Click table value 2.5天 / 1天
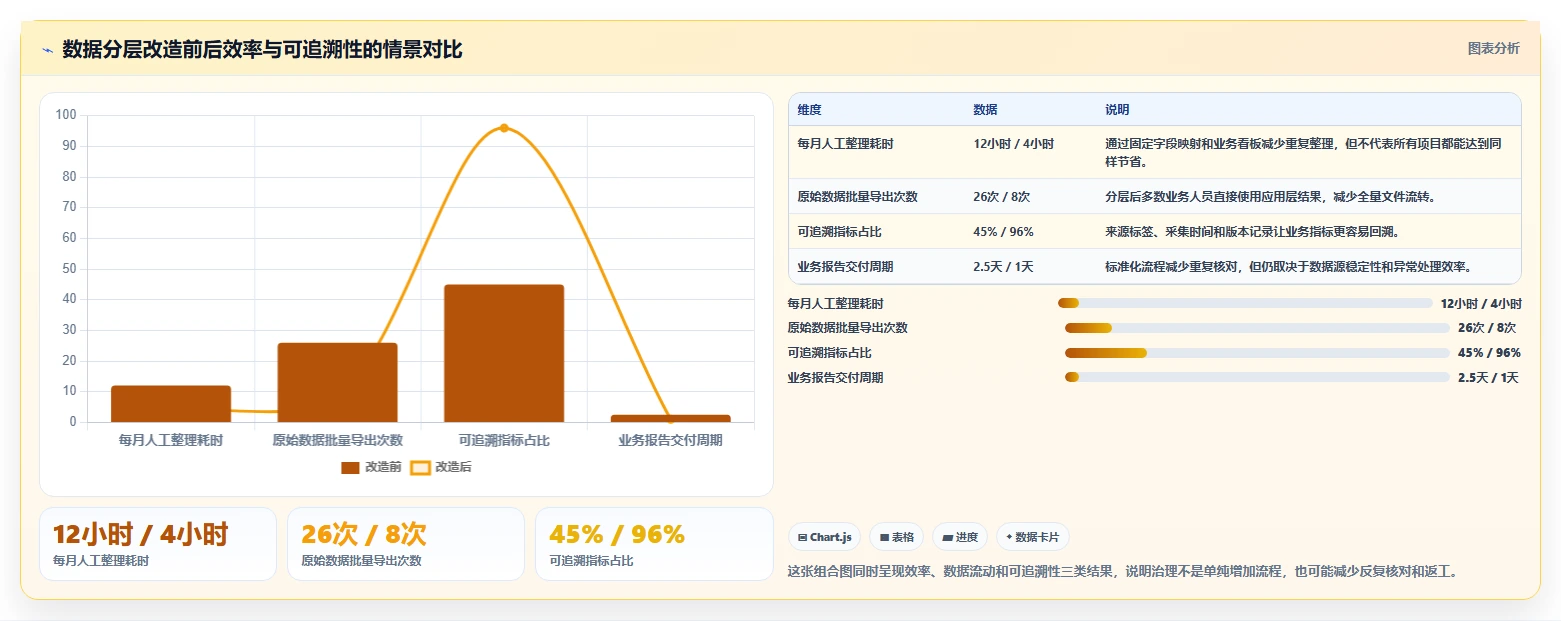The width and height of the screenshot is (1561, 621). click(1003, 267)
